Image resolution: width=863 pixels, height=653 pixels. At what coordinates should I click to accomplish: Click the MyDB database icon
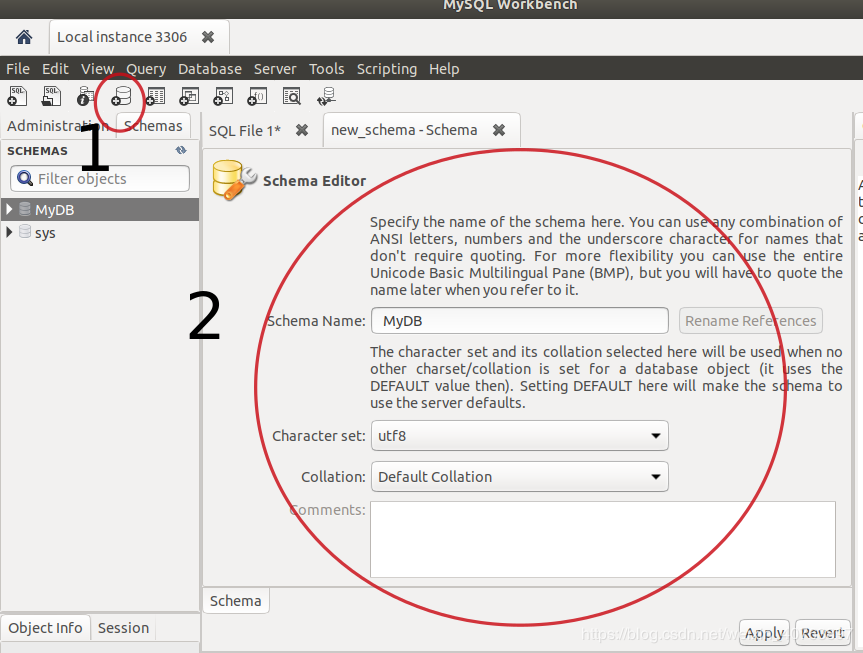(x=25, y=209)
